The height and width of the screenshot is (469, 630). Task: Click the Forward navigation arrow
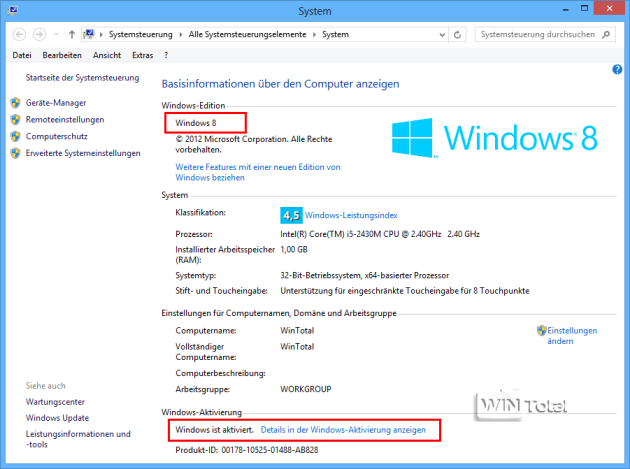[x=39, y=35]
